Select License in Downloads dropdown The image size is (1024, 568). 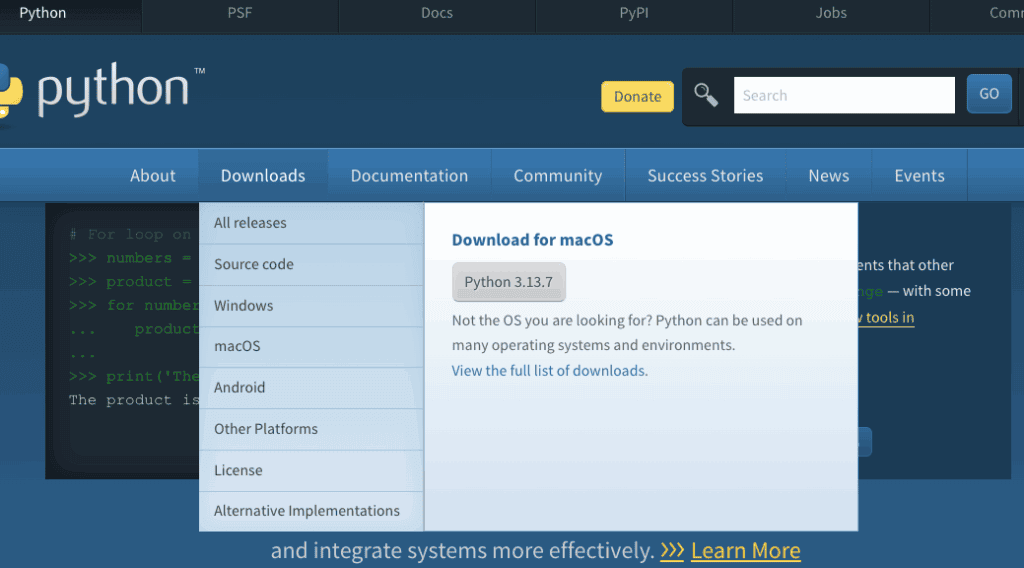pos(312,470)
